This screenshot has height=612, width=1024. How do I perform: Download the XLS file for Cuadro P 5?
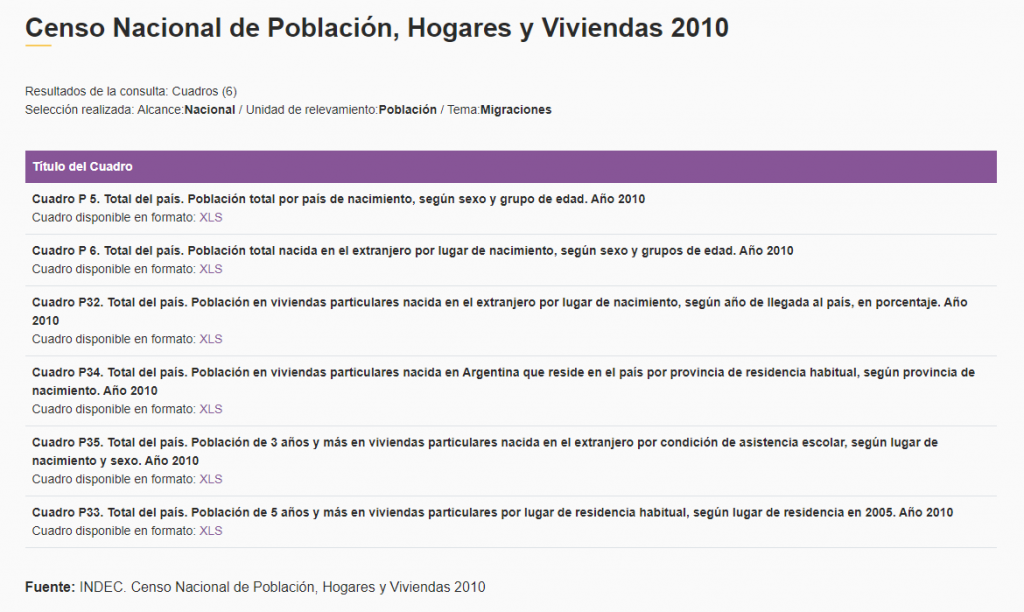click(x=210, y=217)
